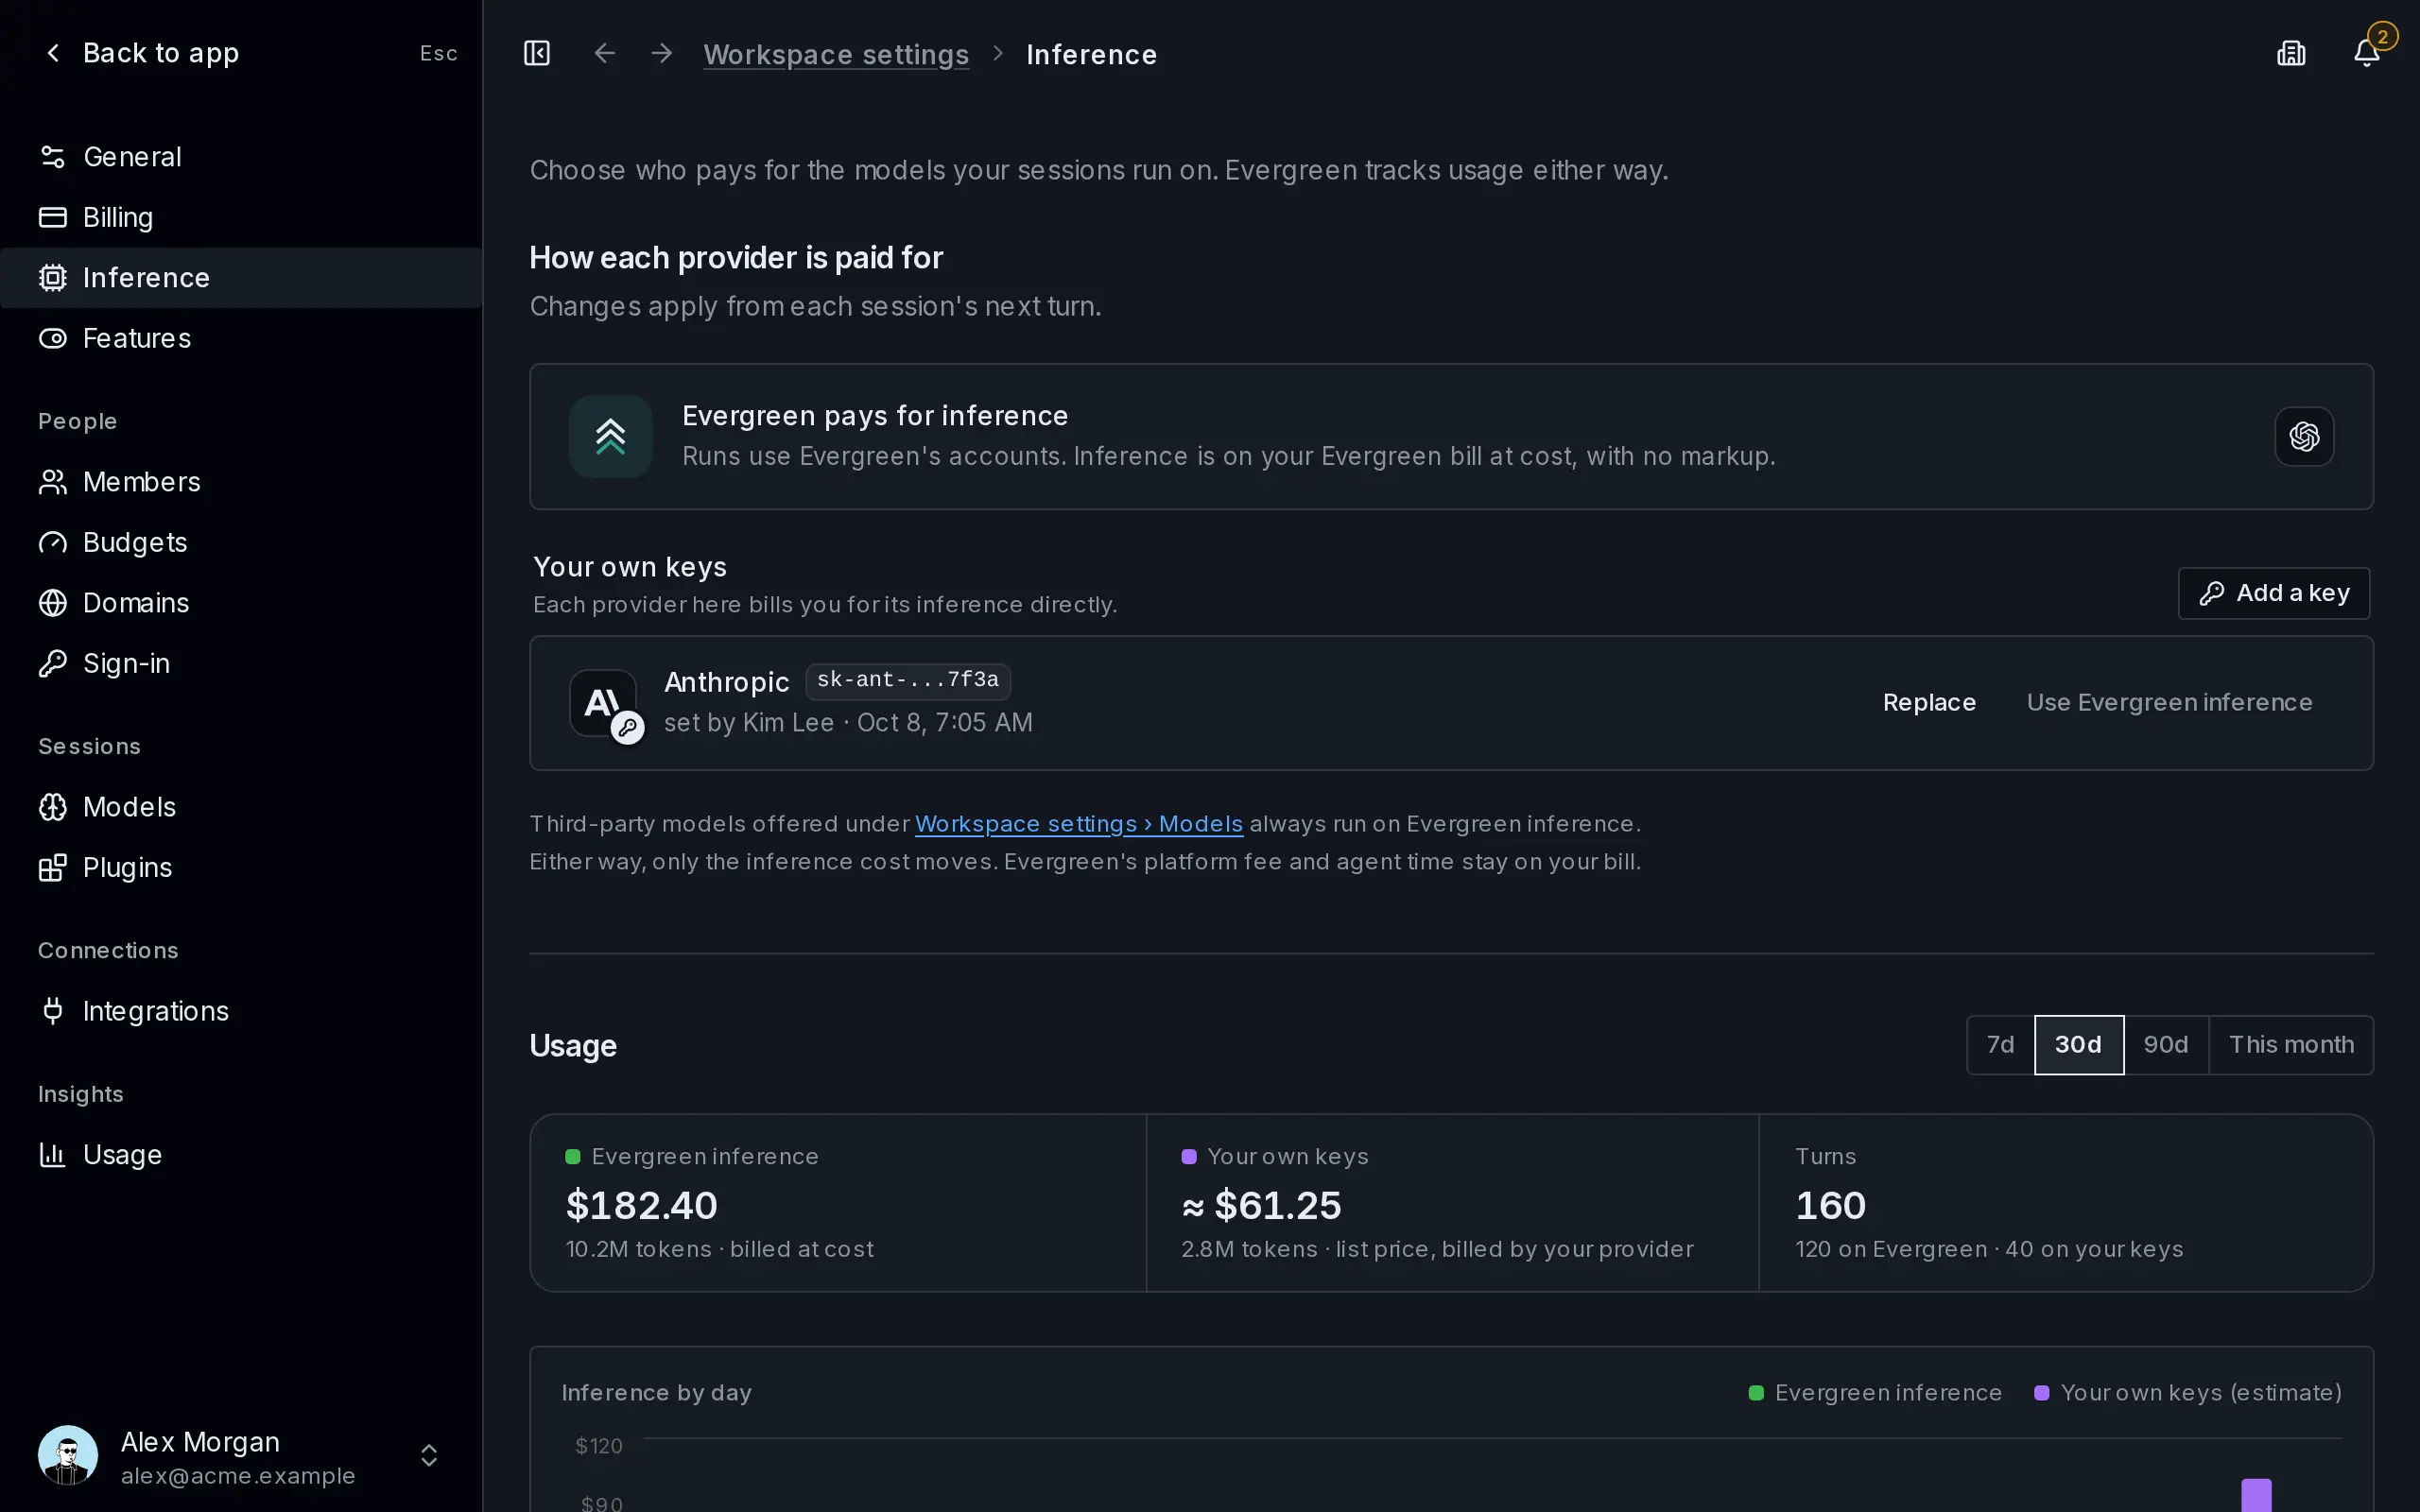
Task: Click Alex Morgan's avatar picture
Action: point(68,1455)
